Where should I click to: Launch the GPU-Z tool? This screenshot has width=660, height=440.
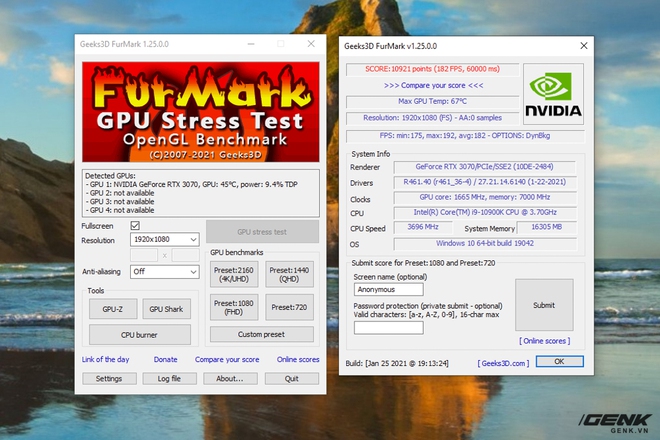[x=113, y=309]
